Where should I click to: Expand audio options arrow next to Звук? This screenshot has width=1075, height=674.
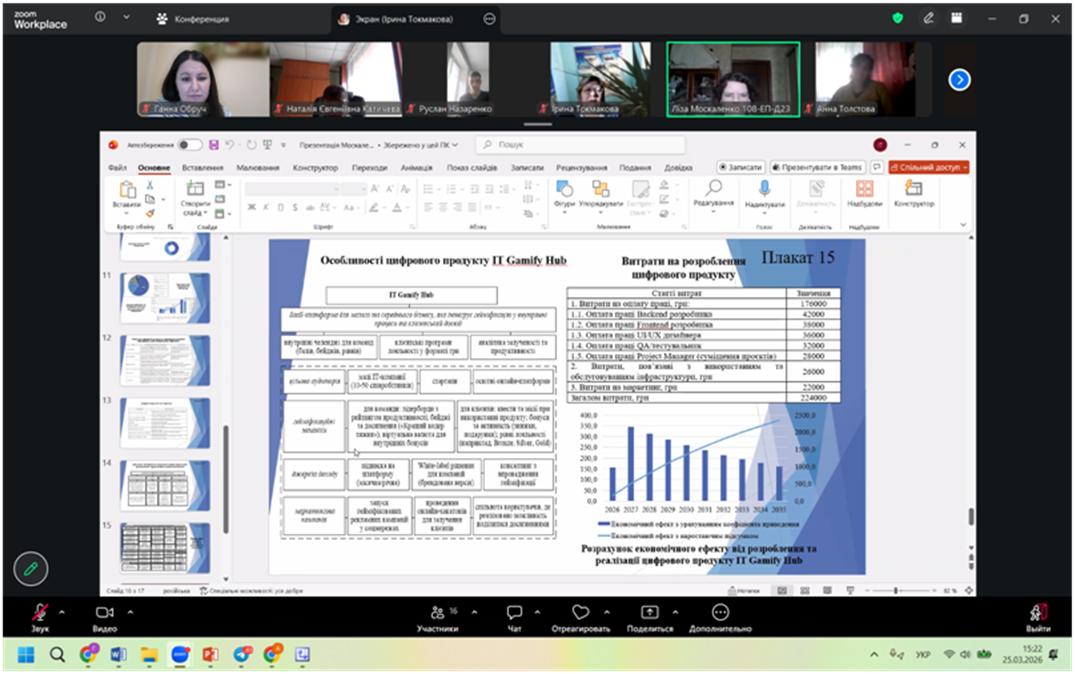62,612
